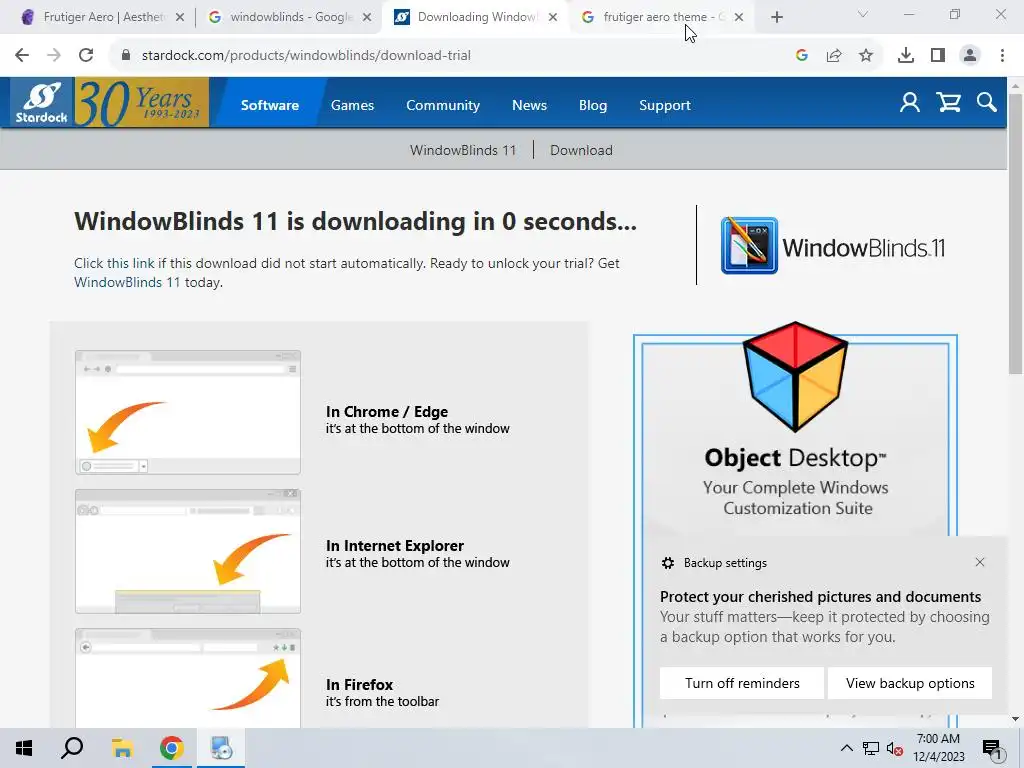The image size is (1024, 768).
Task: Click the 'Protect your cherished pictures' heading
Action: 820,597
